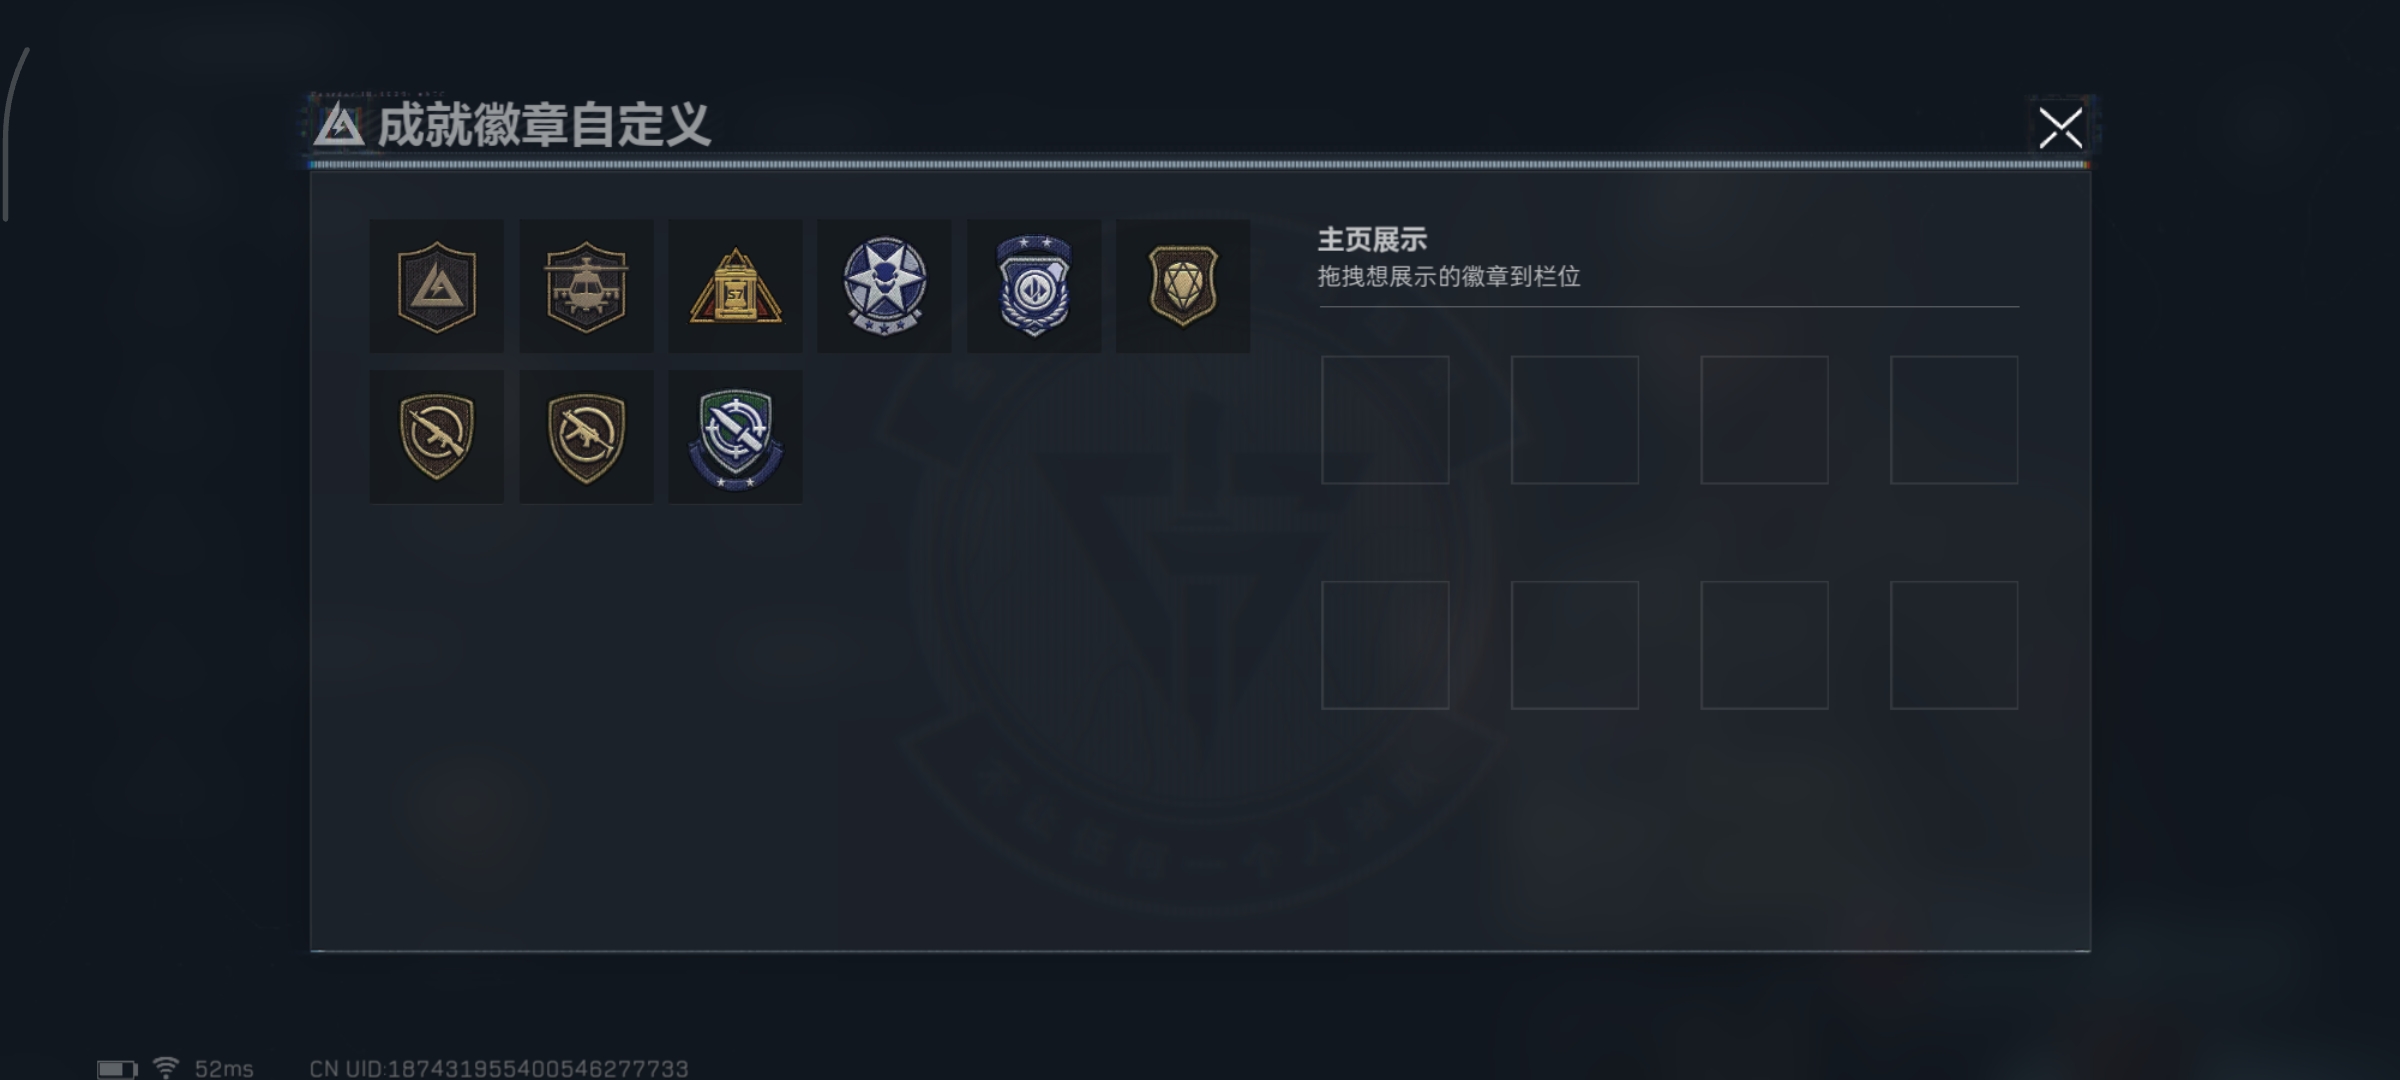Pick the green-blue crosshair knife badge
This screenshot has width=2400, height=1080.
[735, 437]
